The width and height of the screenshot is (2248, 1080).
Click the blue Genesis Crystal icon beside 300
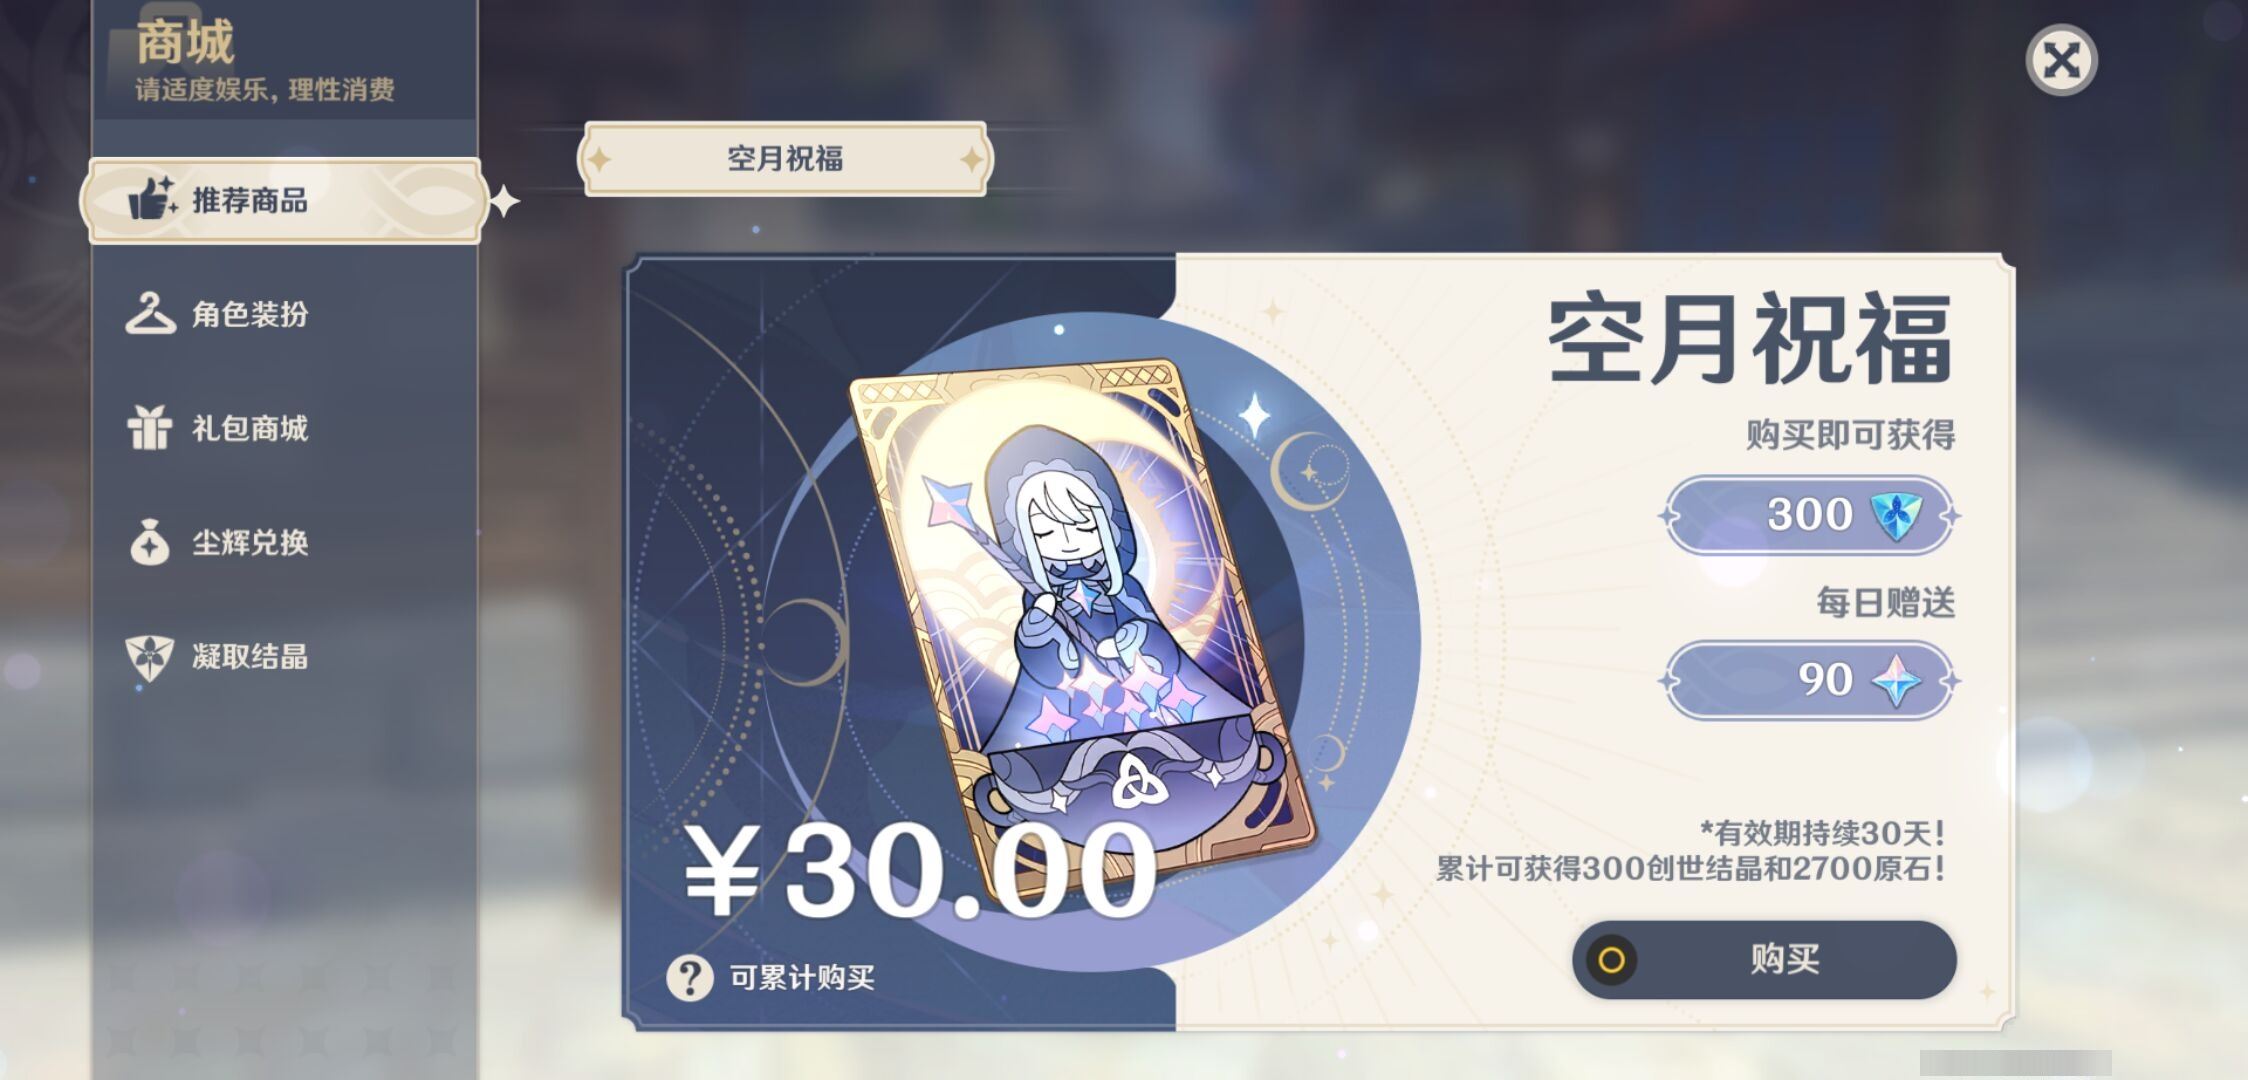(x=1895, y=516)
